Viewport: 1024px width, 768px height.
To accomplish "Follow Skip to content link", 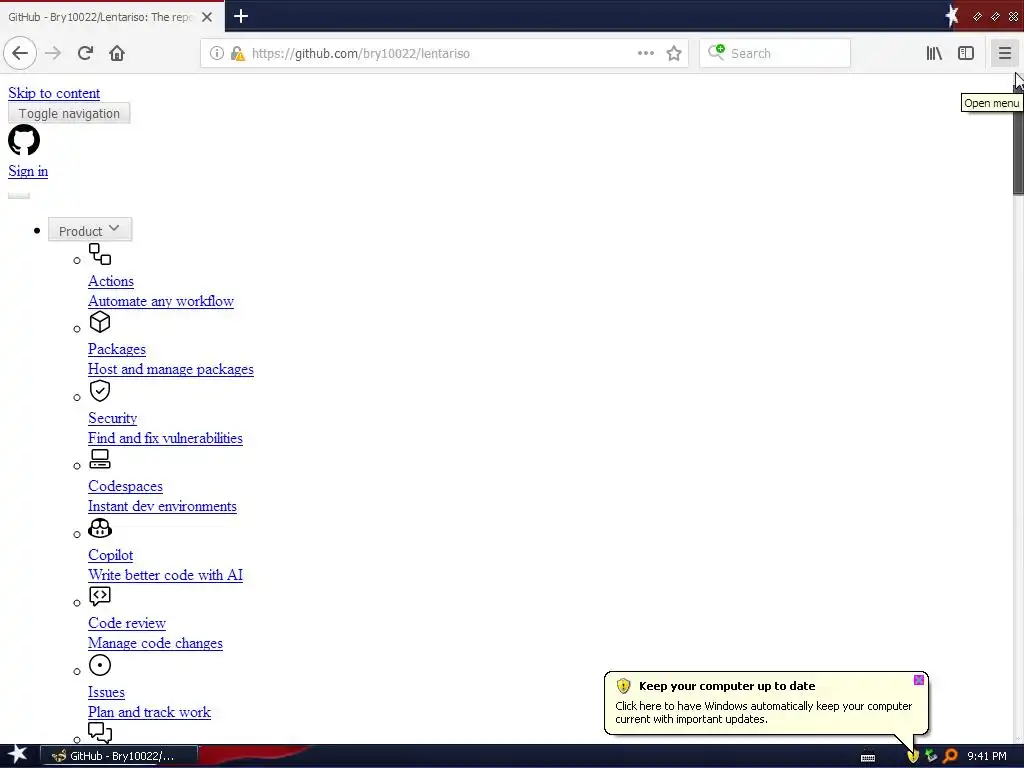I will click(x=54, y=93).
